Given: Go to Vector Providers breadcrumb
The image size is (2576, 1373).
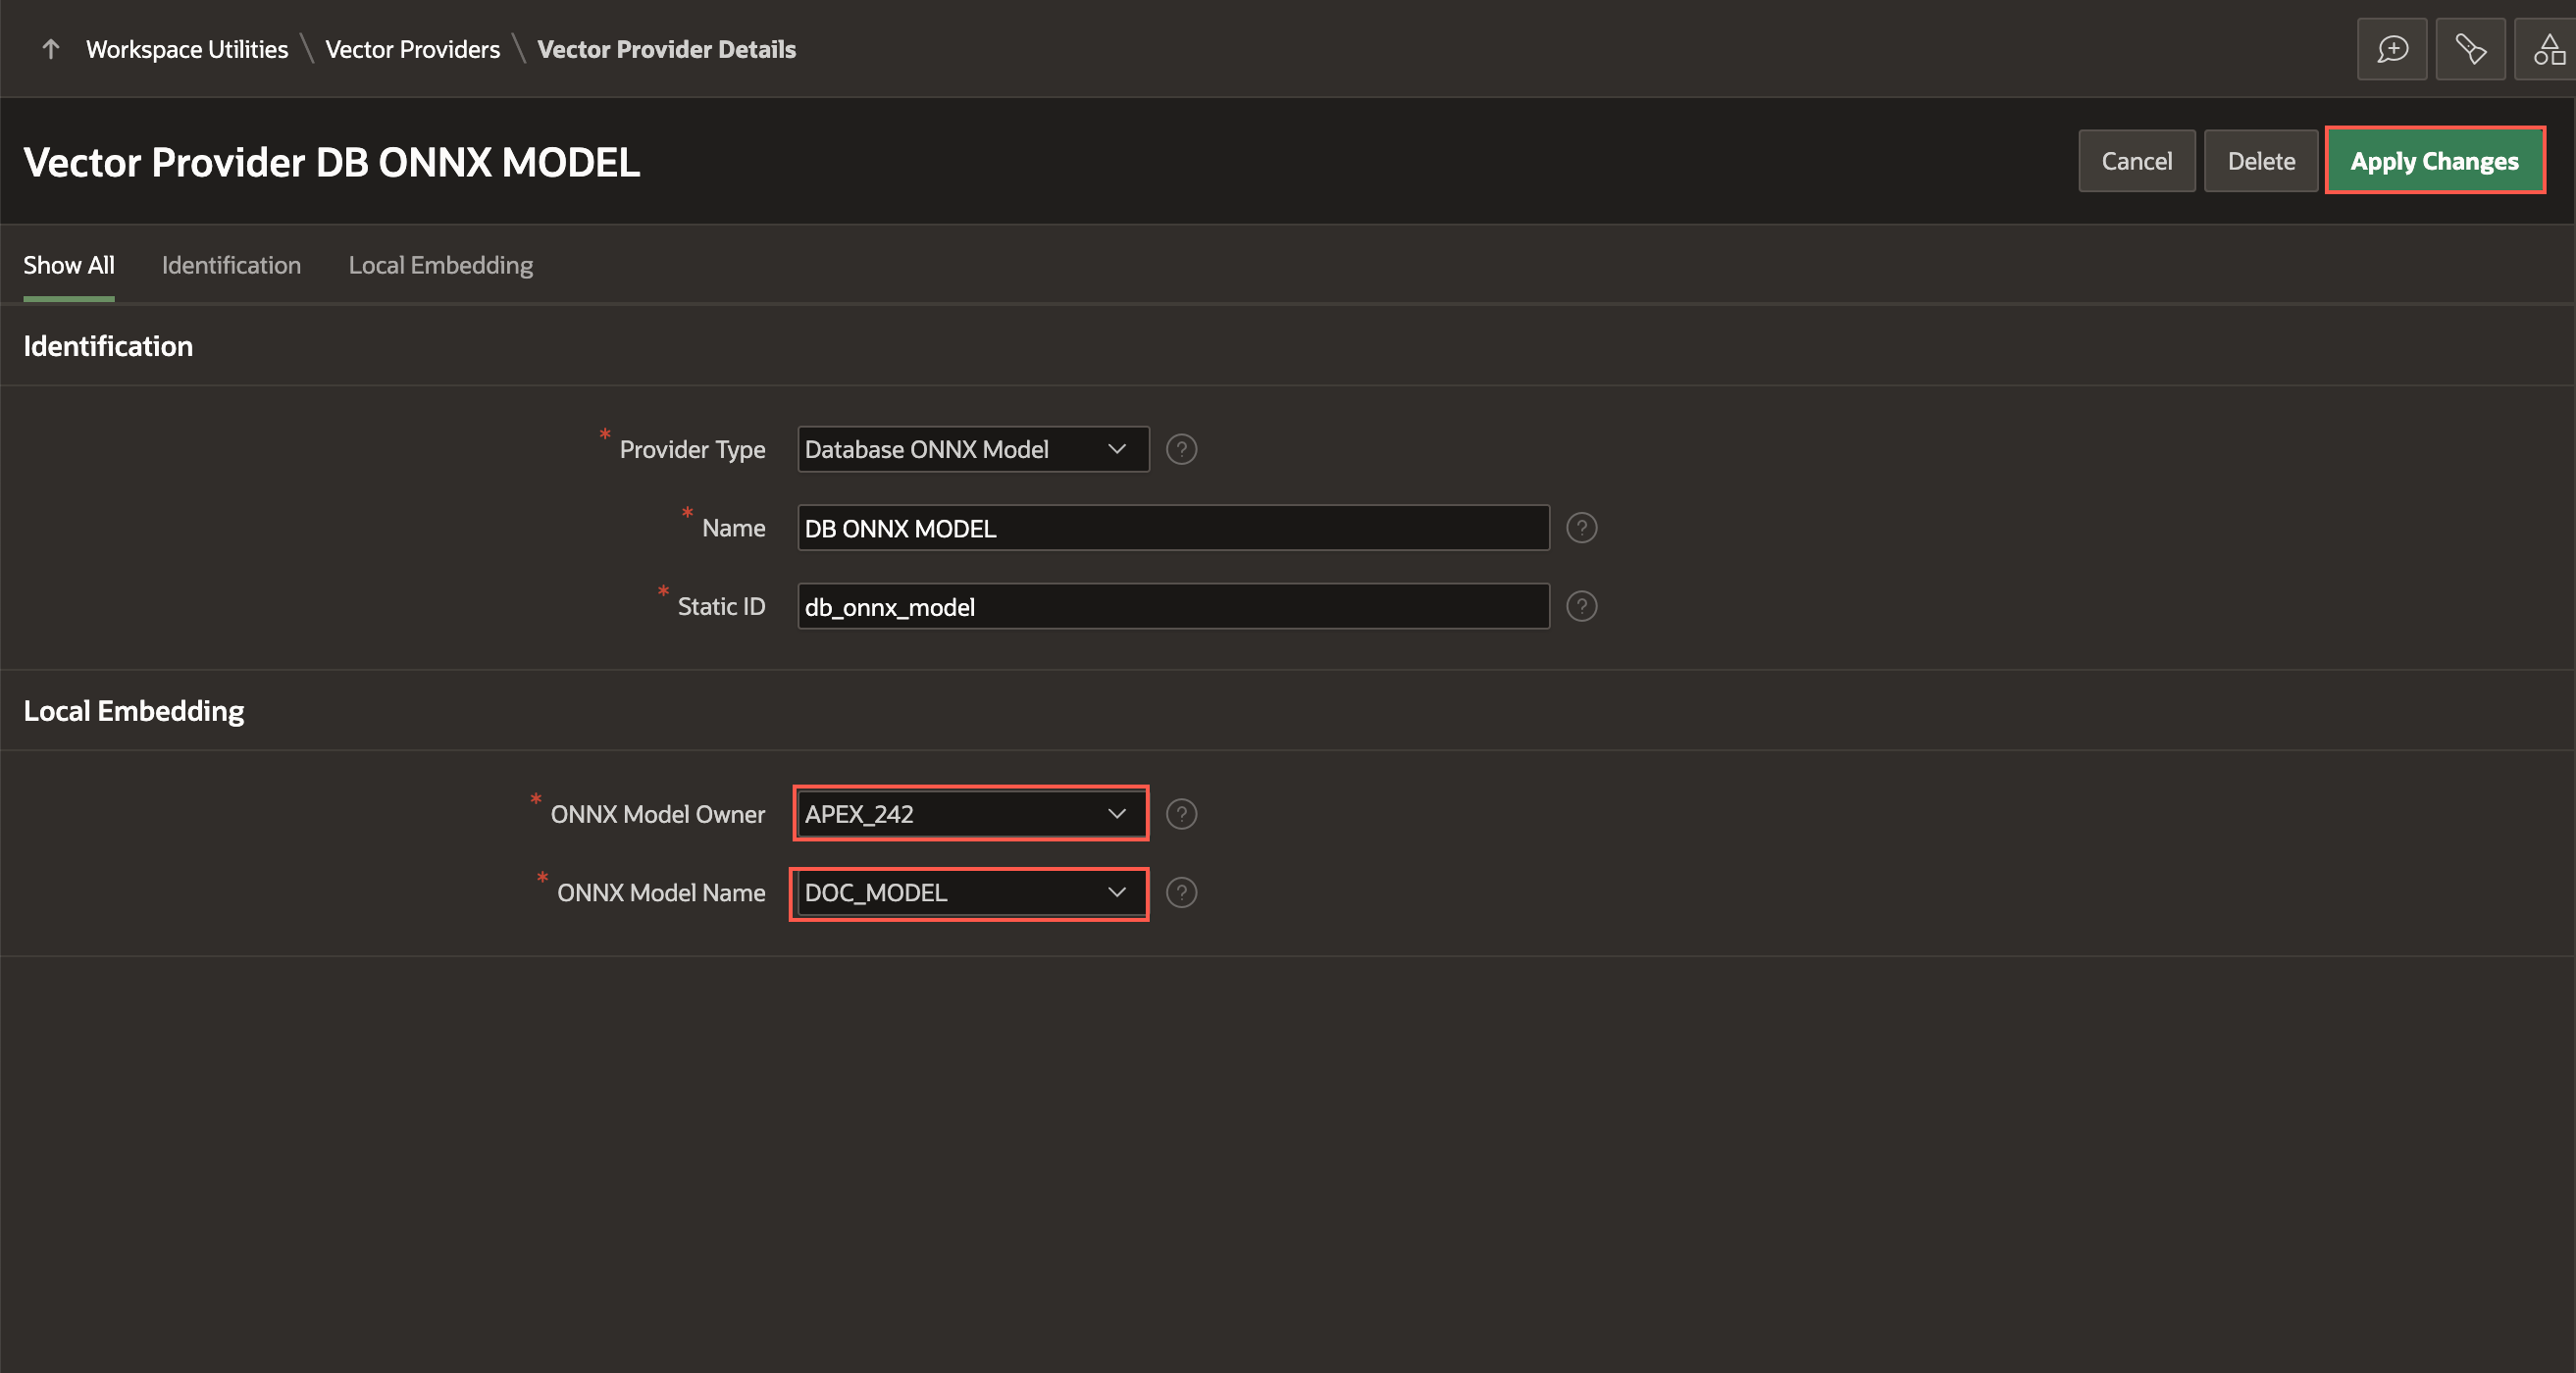Looking at the screenshot, I should tap(412, 49).
